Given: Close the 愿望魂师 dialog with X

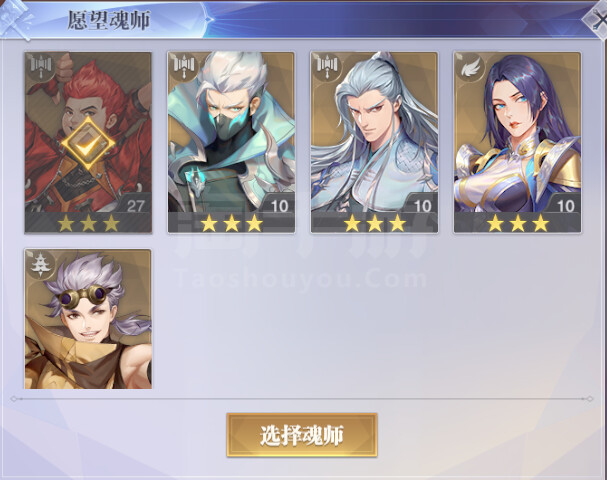Looking at the screenshot, I should (x=596, y=18).
